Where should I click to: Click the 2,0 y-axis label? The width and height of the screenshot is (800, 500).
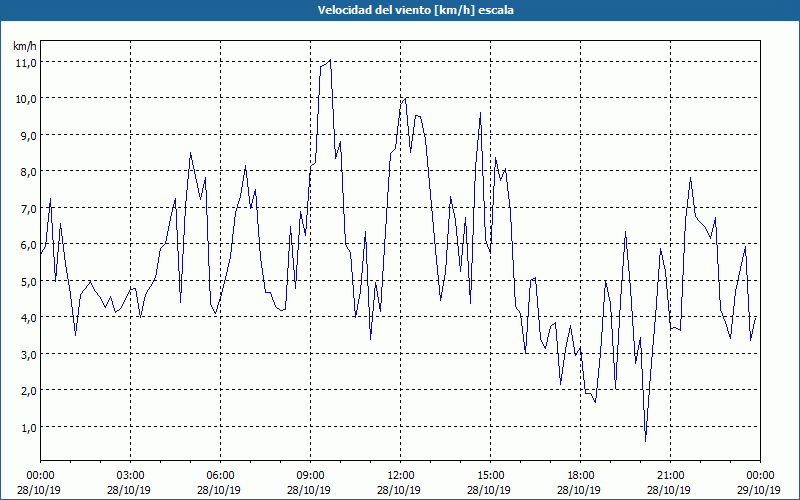[28, 390]
